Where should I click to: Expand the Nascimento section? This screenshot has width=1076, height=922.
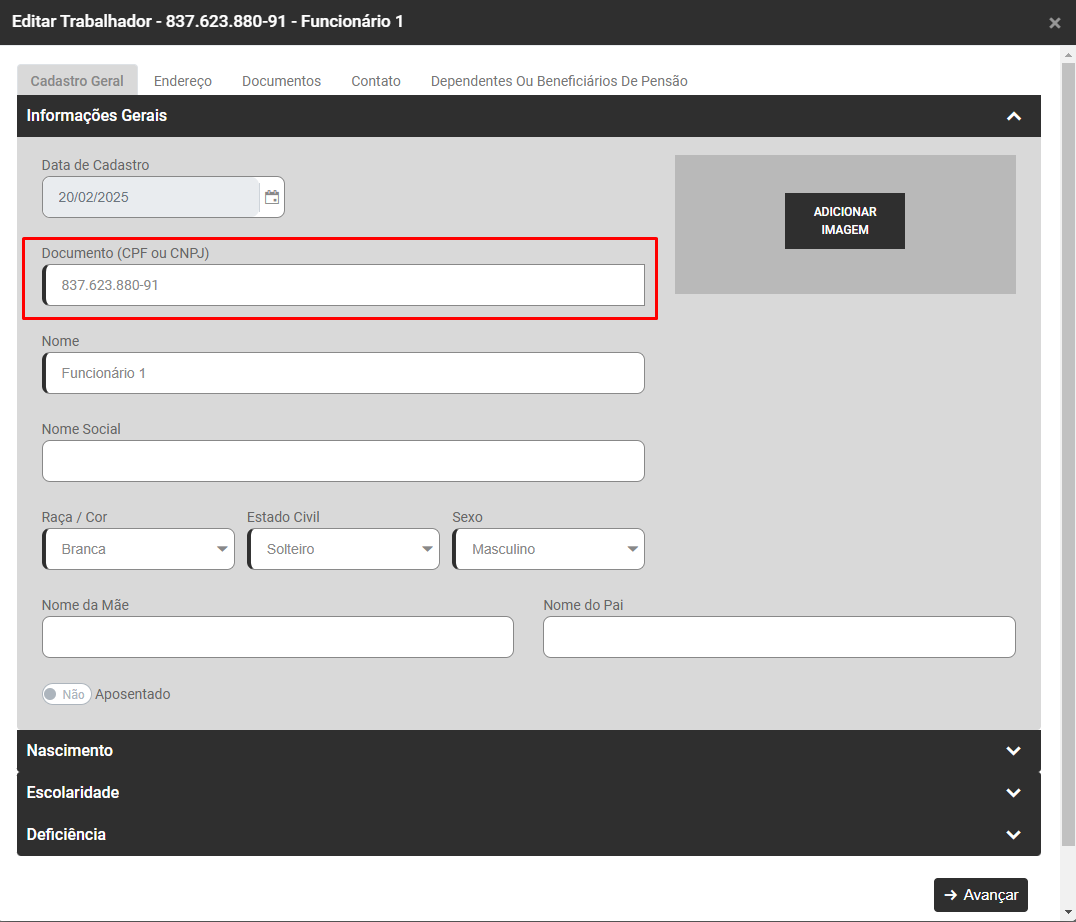point(1013,751)
